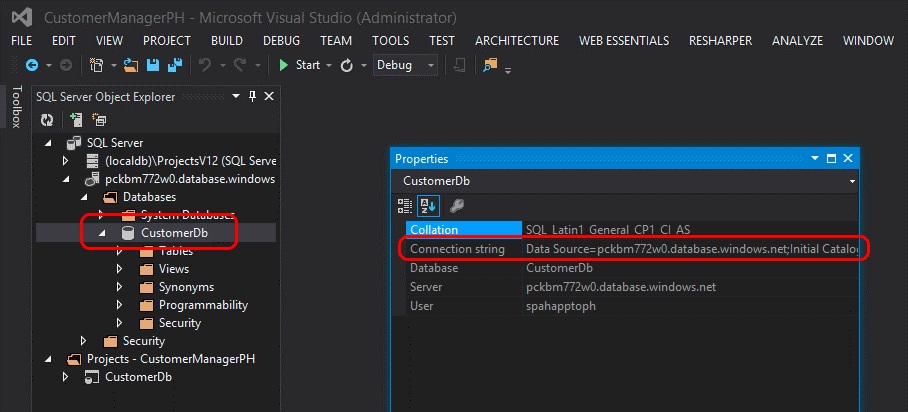Expand the Tables folder

click(x=120, y=251)
